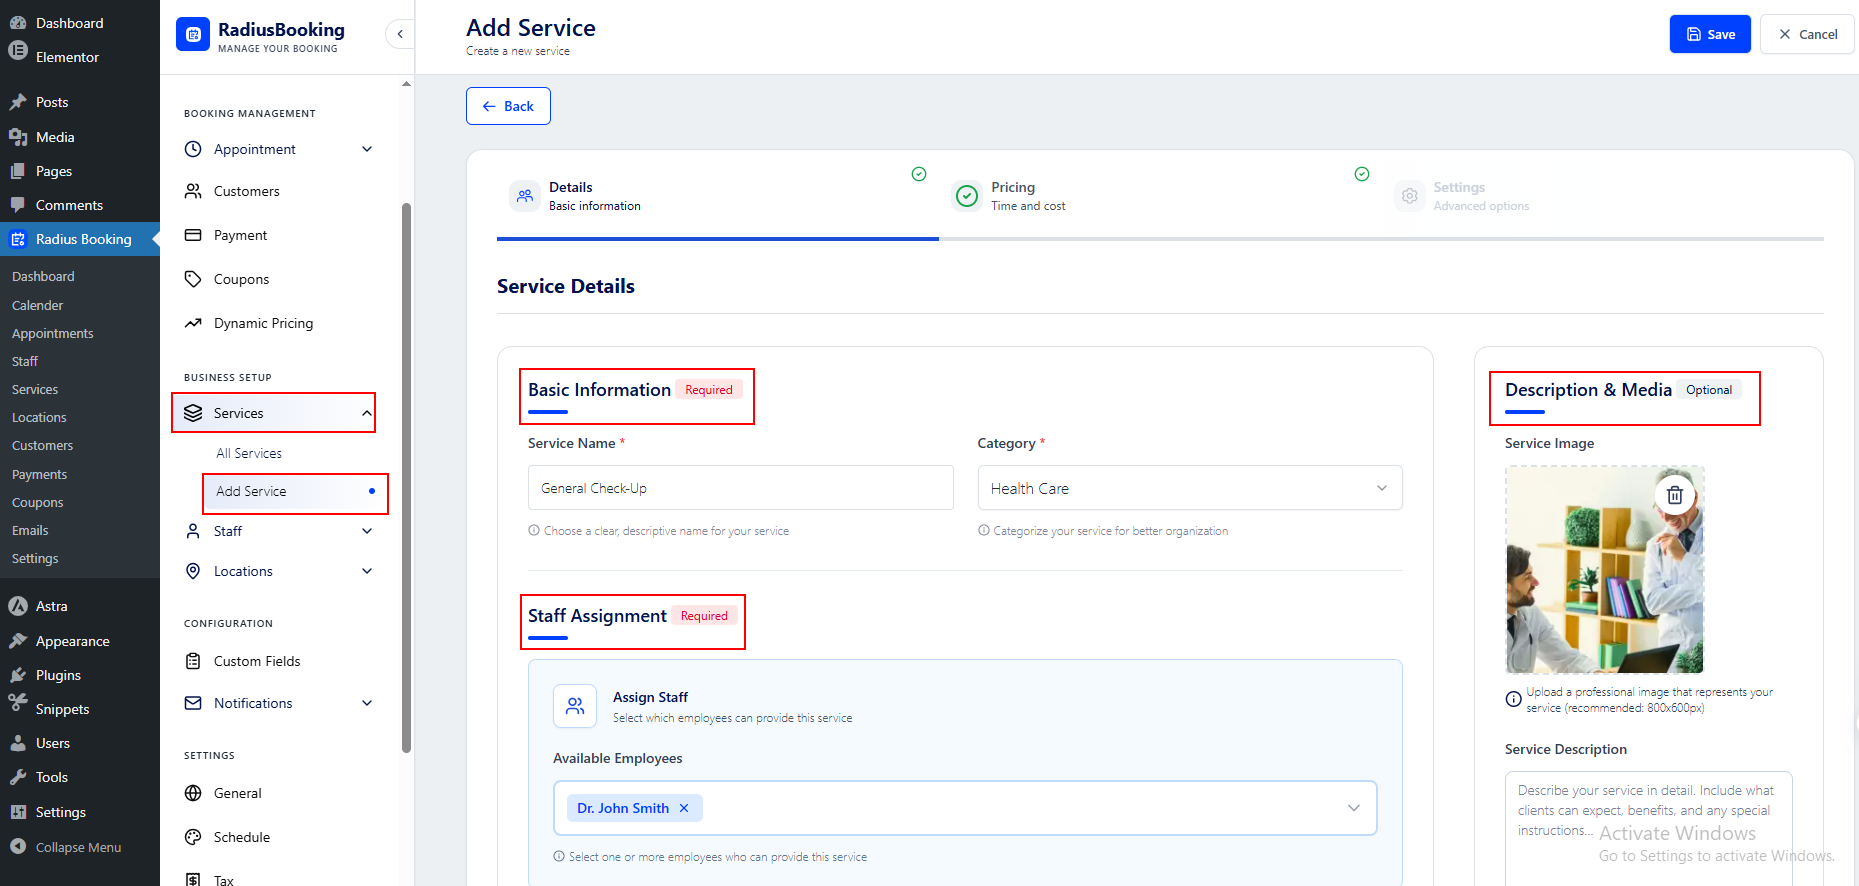This screenshot has height=886, width=1859.
Task: Open Locations in Radius Booking submenu
Action: point(39,417)
